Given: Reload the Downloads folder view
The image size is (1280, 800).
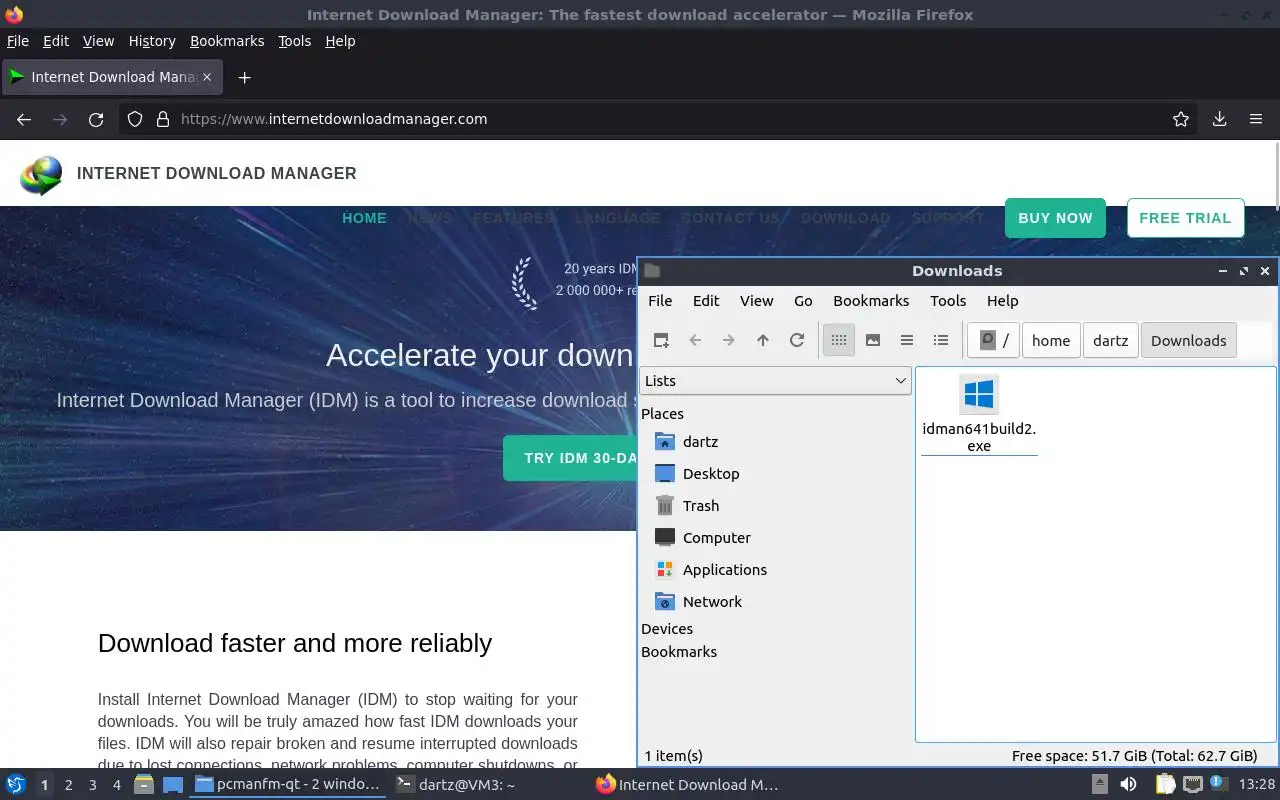Looking at the screenshot, I should pos(797,340).
